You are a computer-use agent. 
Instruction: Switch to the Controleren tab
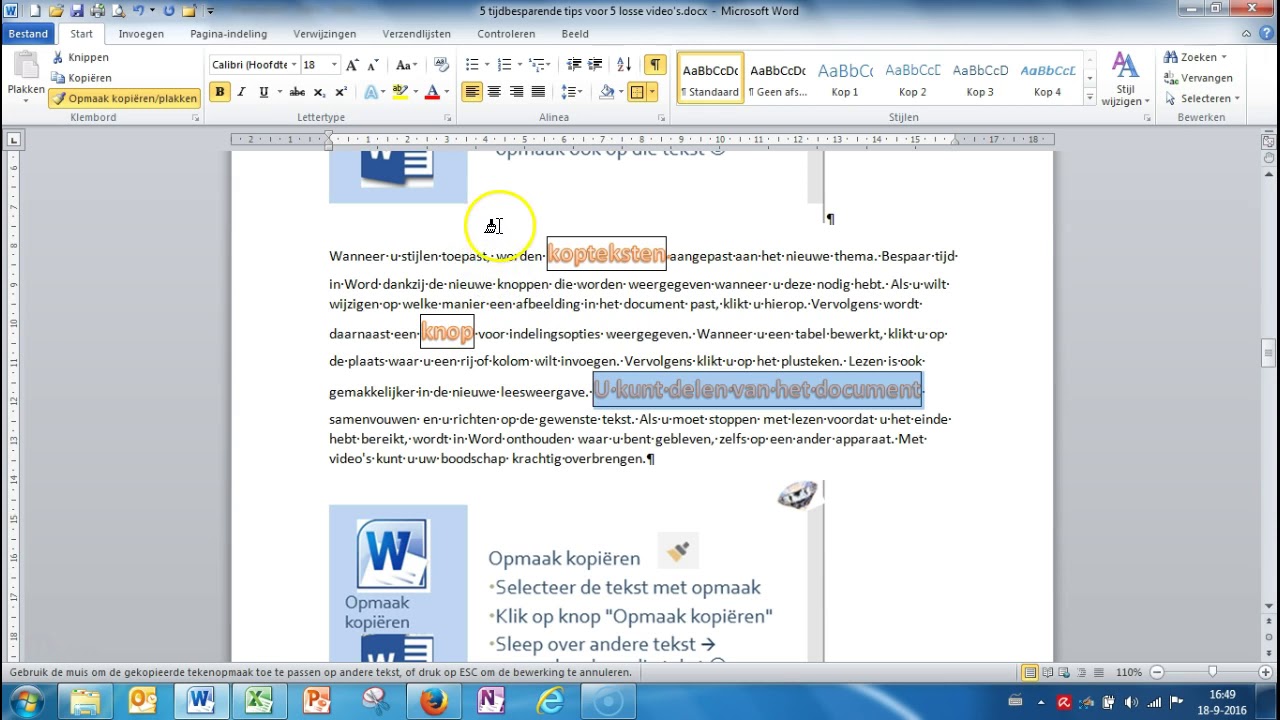506,34
